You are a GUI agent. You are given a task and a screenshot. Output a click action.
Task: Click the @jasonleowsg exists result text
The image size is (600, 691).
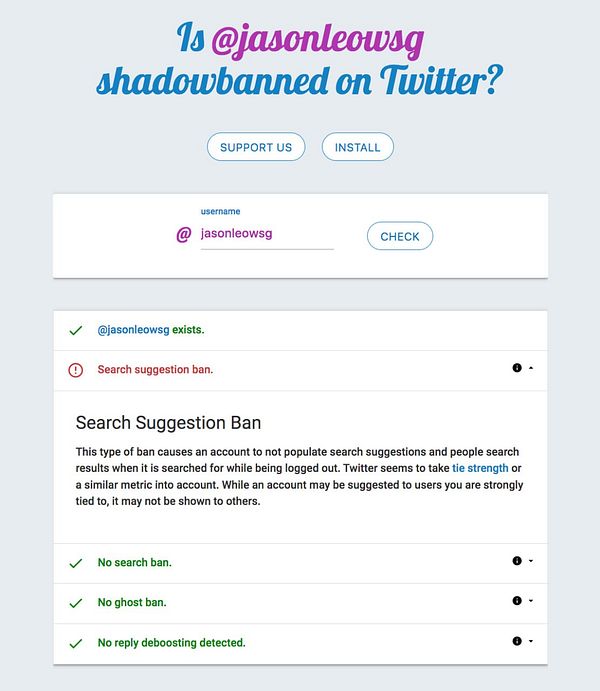[151, 329]
